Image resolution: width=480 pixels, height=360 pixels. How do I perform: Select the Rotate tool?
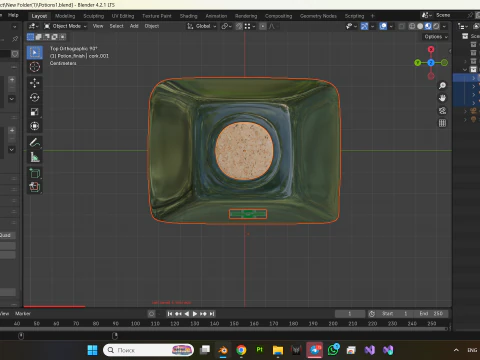pyautogui.click(x=35, y=97)
